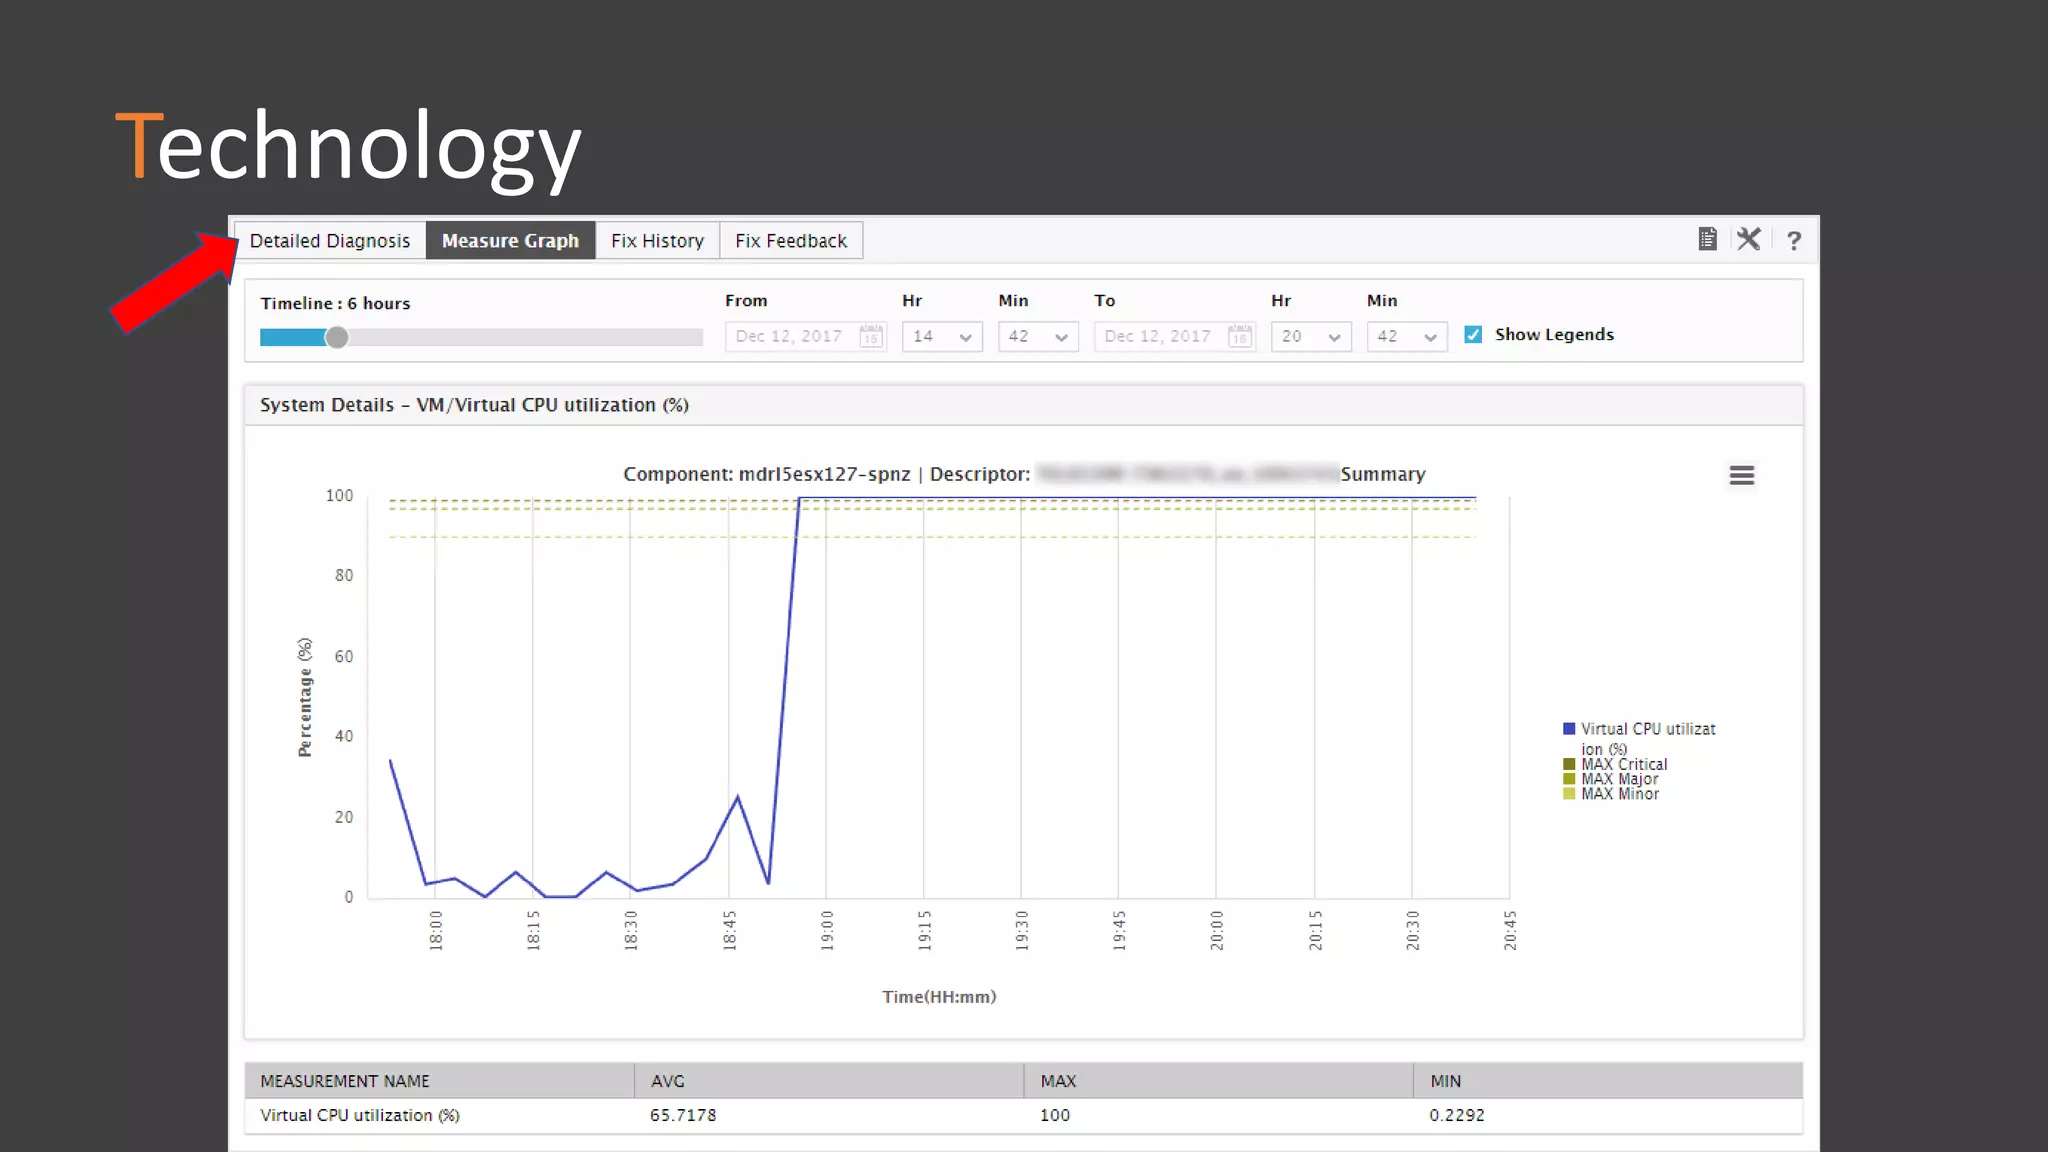Viewport: 2048px width, 1152px height.
Task: Expand the To hour dropdown showing 20
Action: tap(1311, 337)
